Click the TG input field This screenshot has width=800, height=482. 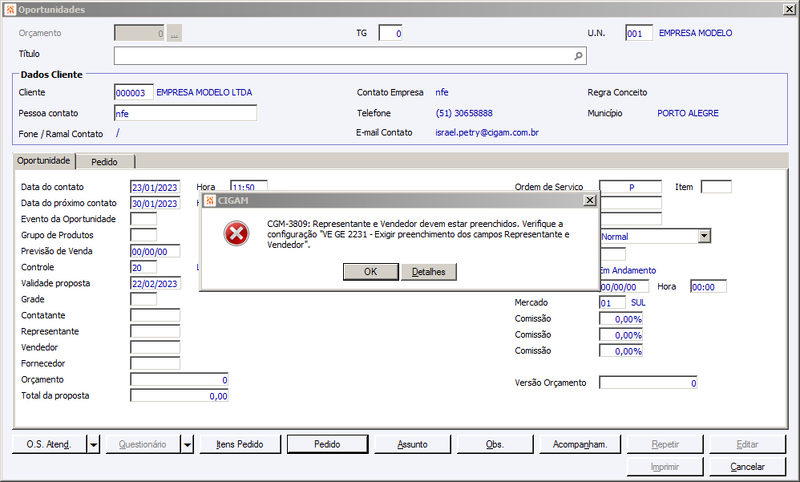click(x=390, y=34)
